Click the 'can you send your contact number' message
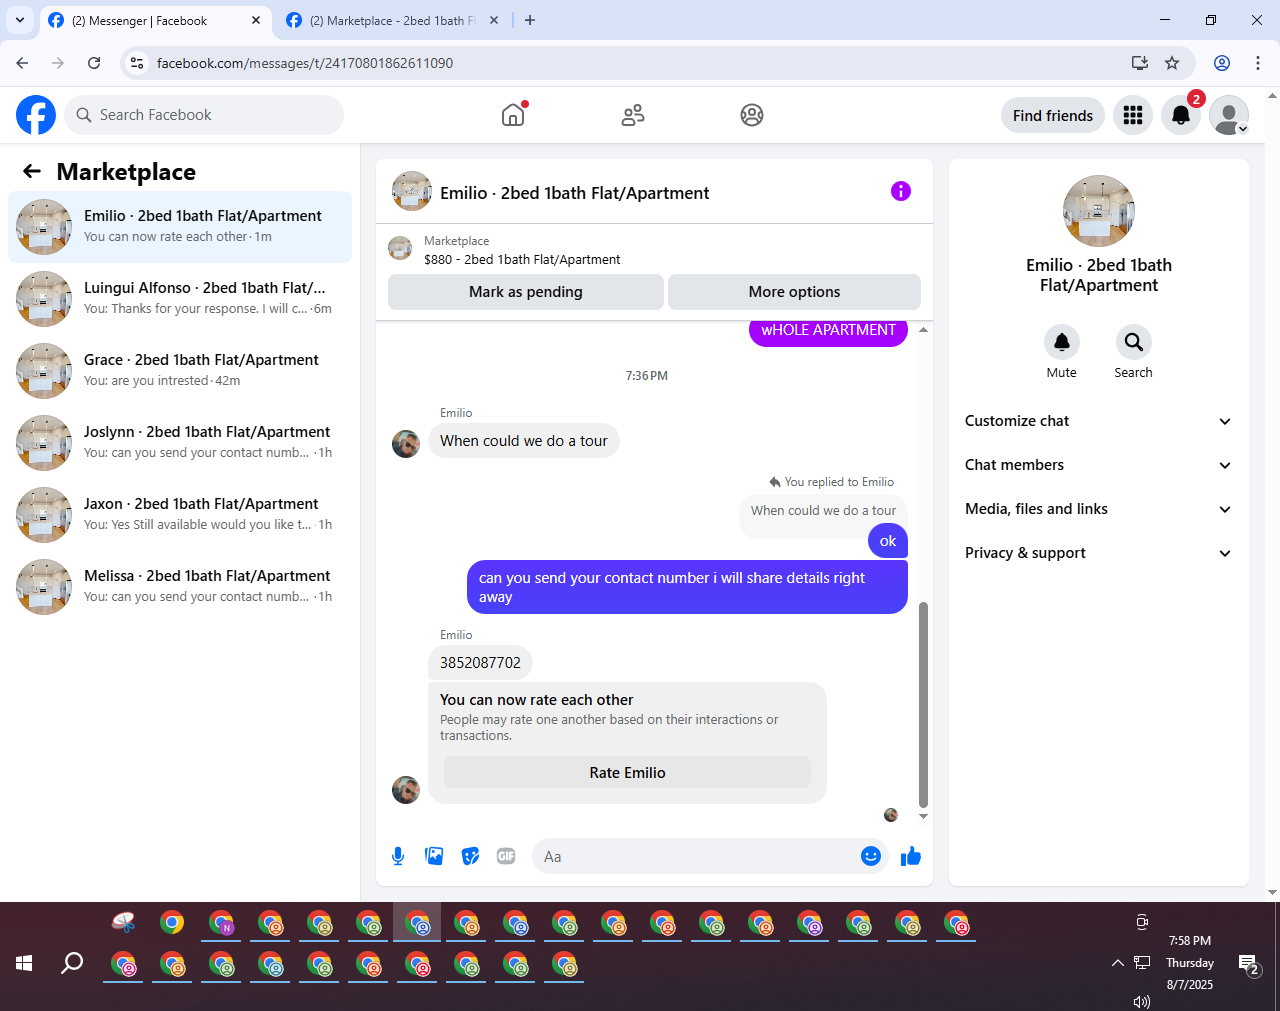Image resolution: width=1280 pixels, height=1011 pixels. point(687,587)
